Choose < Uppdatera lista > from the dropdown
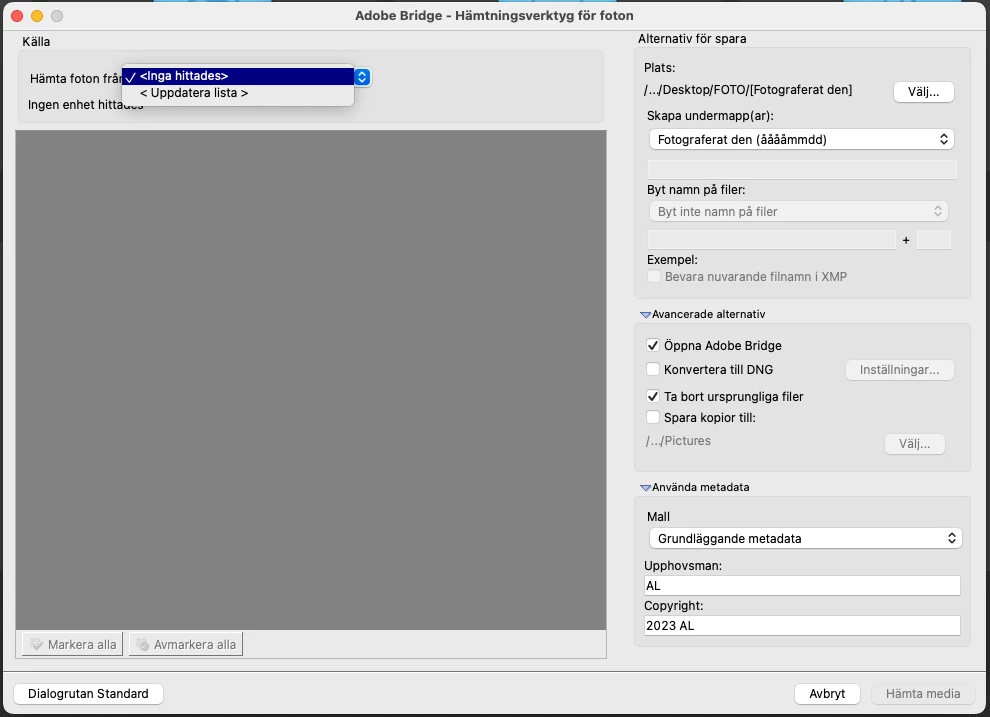The image size is (990, 717). point(237,93)
